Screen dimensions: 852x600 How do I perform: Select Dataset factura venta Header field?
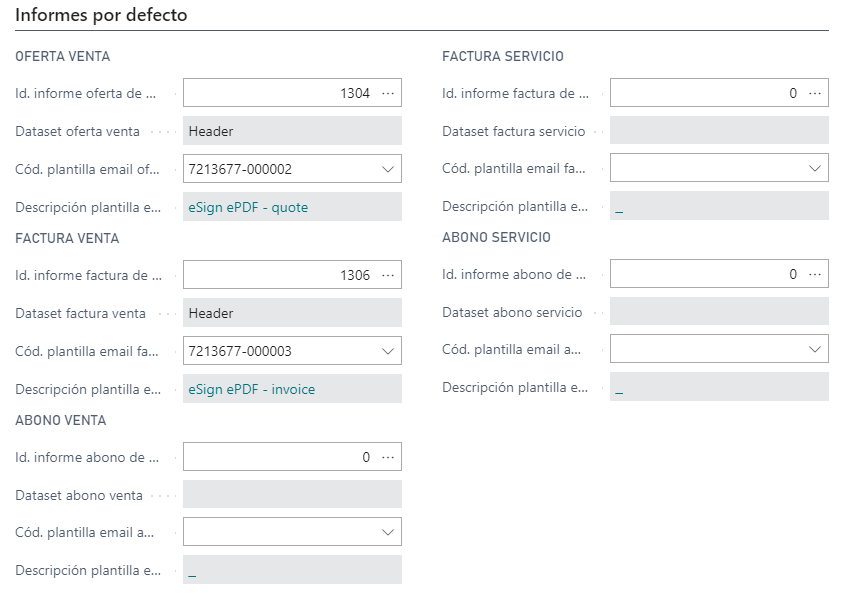[x=292, y=313]
